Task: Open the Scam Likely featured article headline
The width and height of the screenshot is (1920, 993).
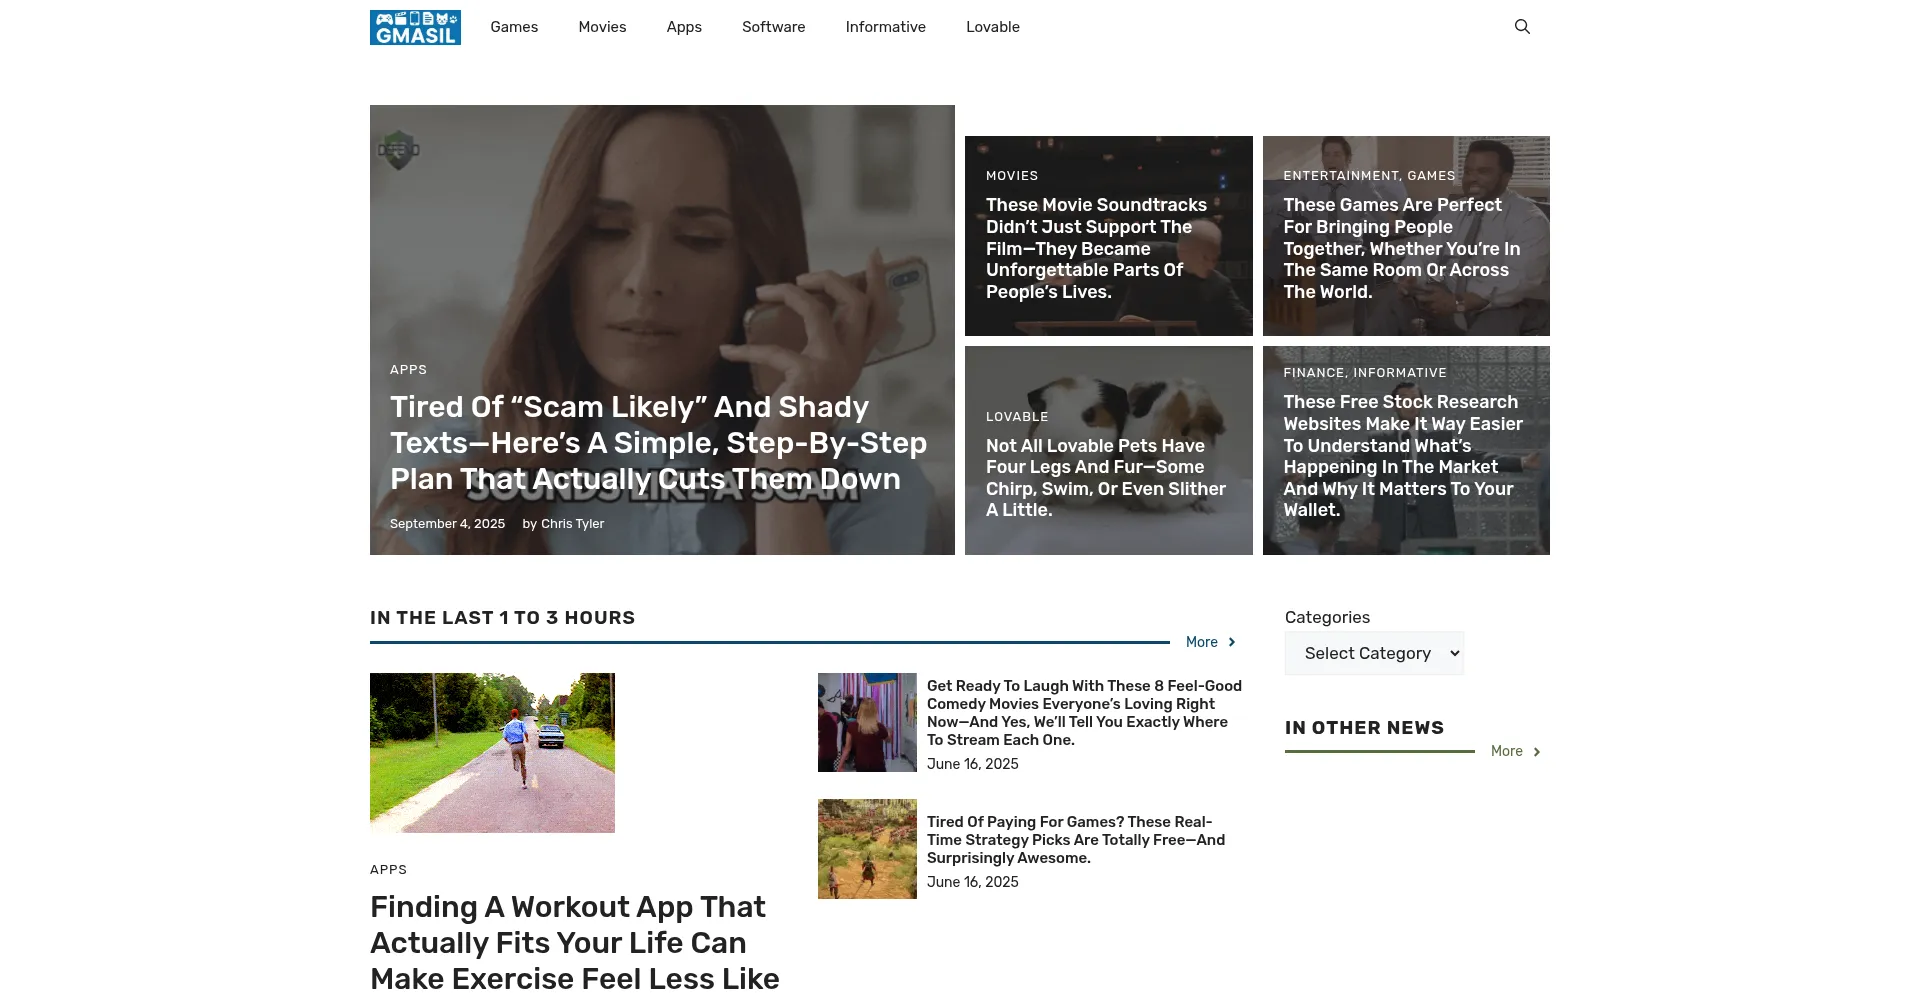Action: 657,443
